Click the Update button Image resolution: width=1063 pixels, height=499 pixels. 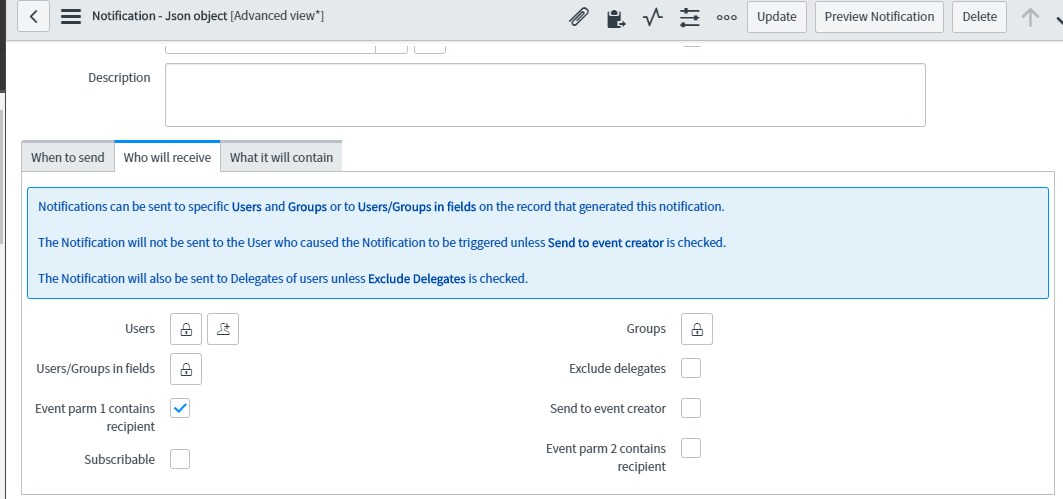click(776, 17)
